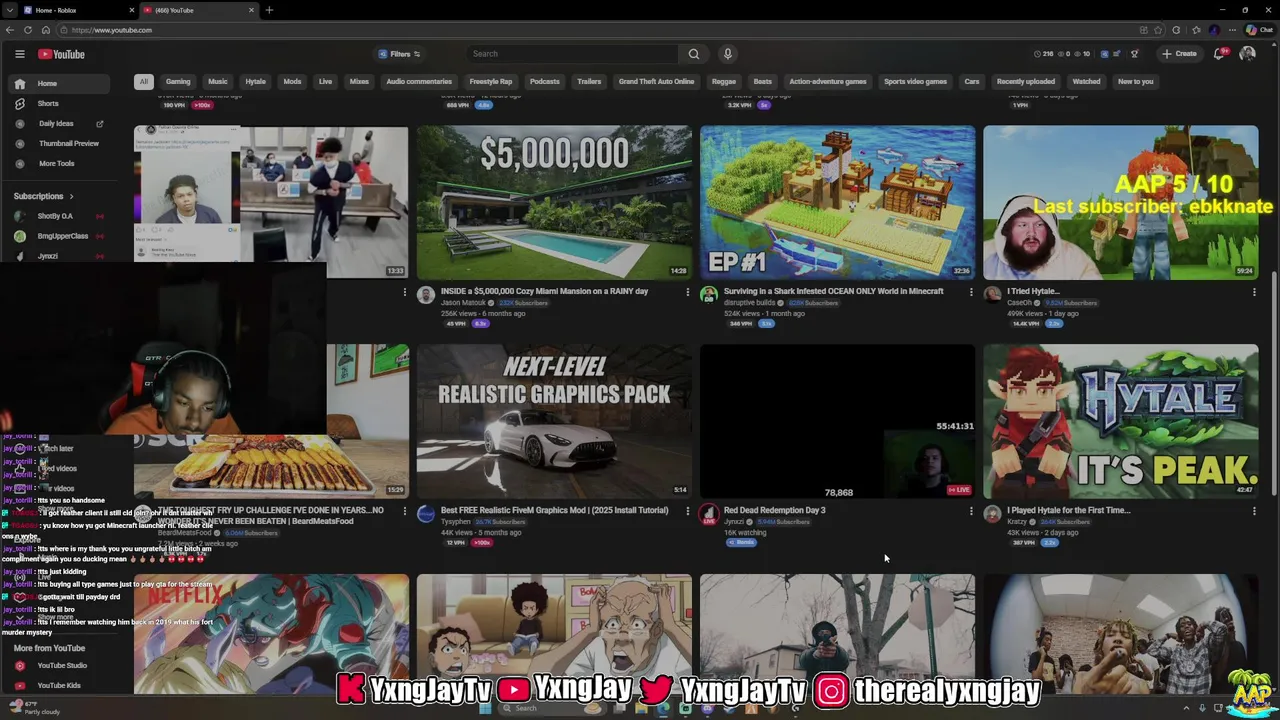1280x720 pixels.
Task: Open the Filters extension button
Action: (399, 54)
